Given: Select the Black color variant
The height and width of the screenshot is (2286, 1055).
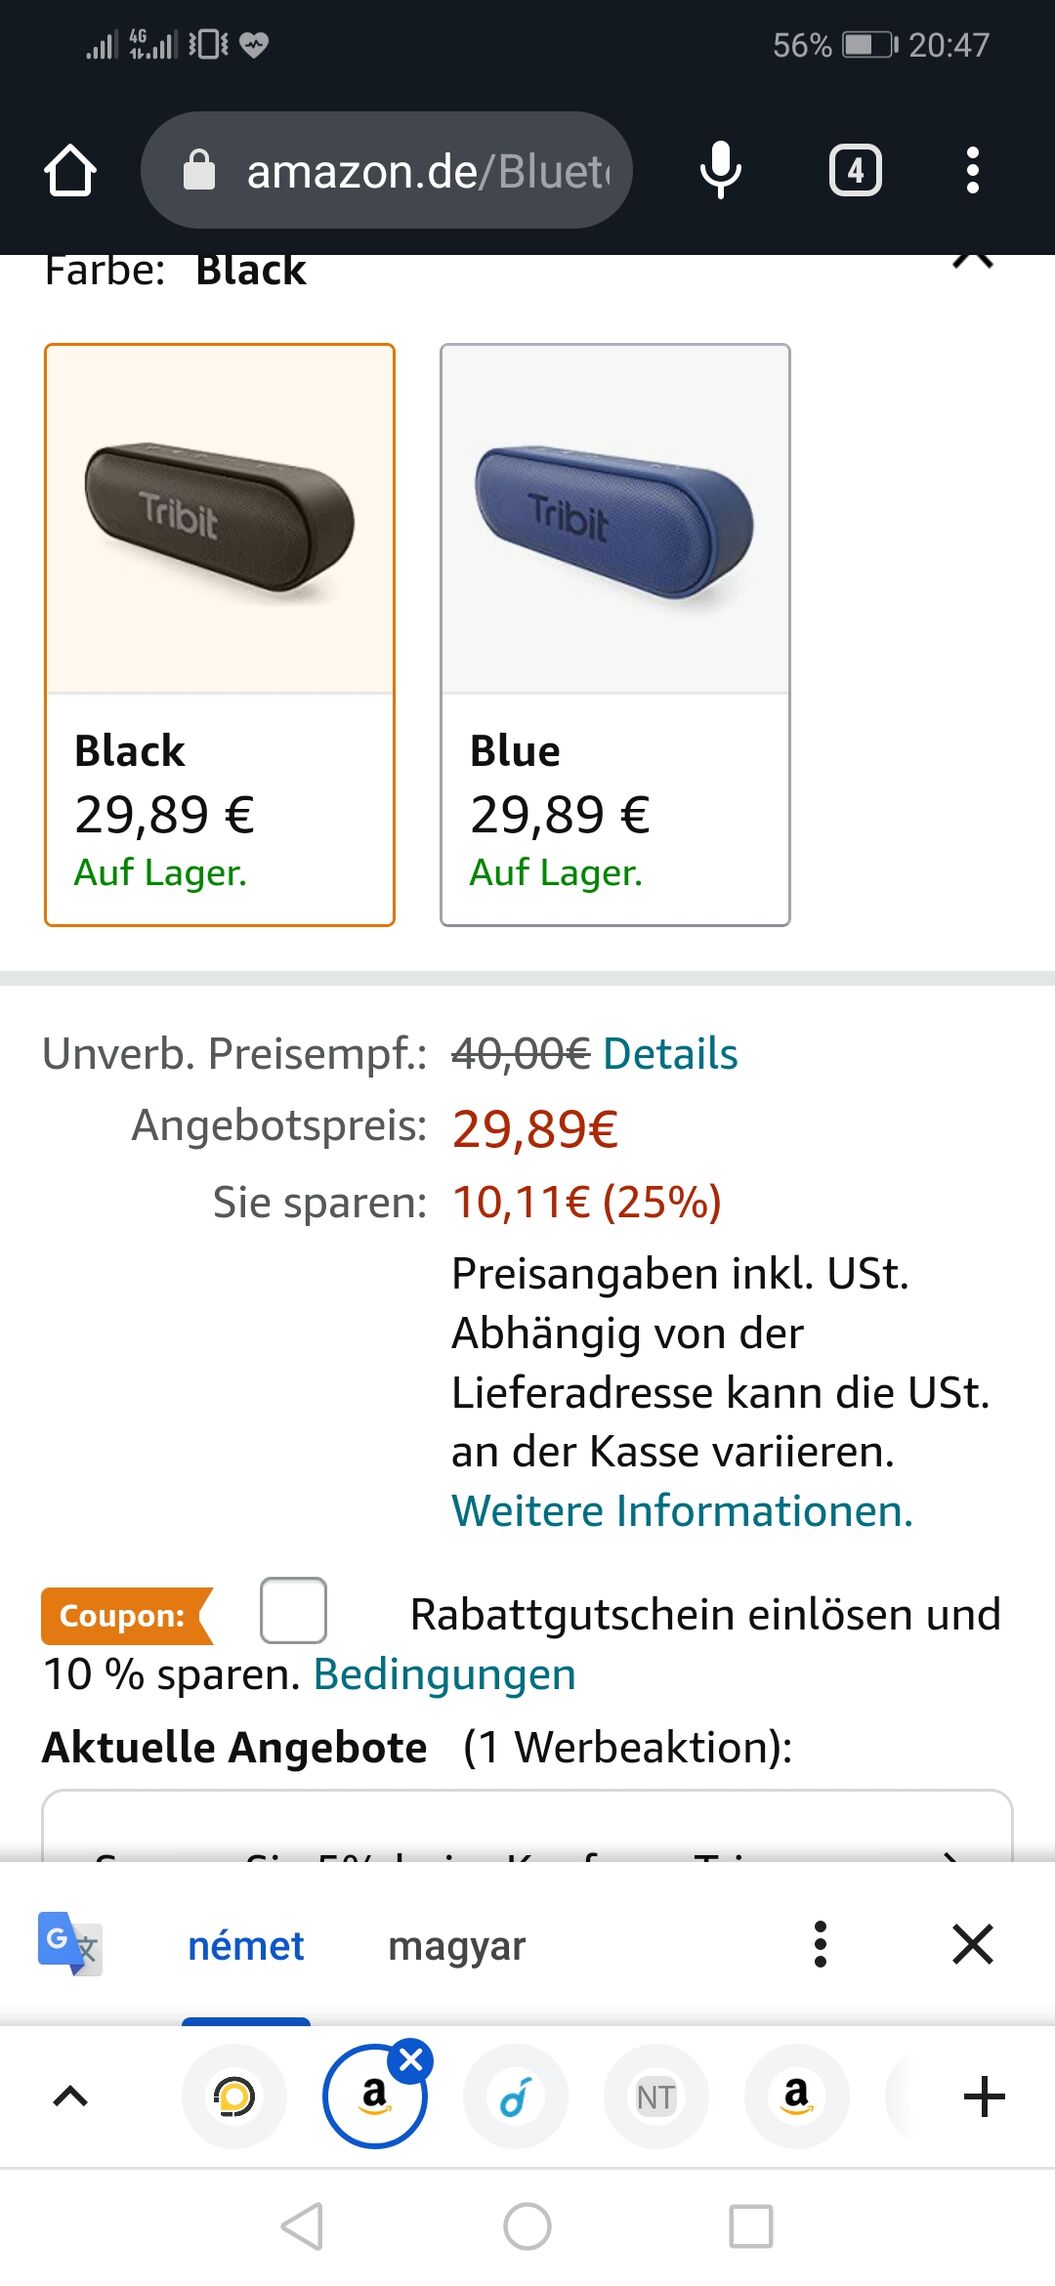Looking at the screenshot, I should tap(220, 635).
